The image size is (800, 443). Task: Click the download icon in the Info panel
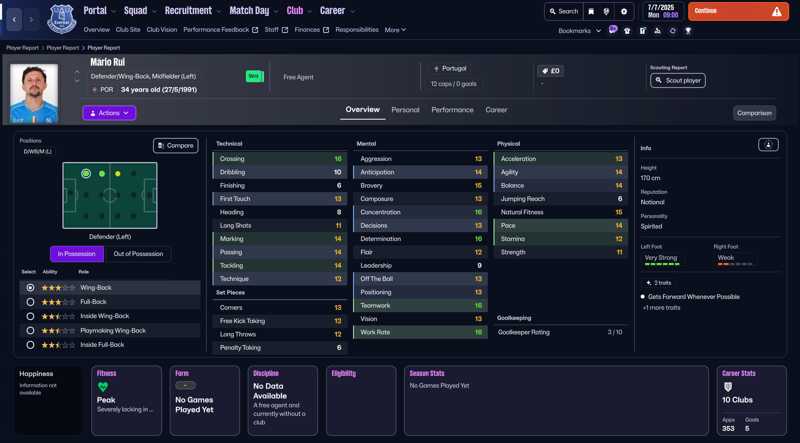pos(768,145)
